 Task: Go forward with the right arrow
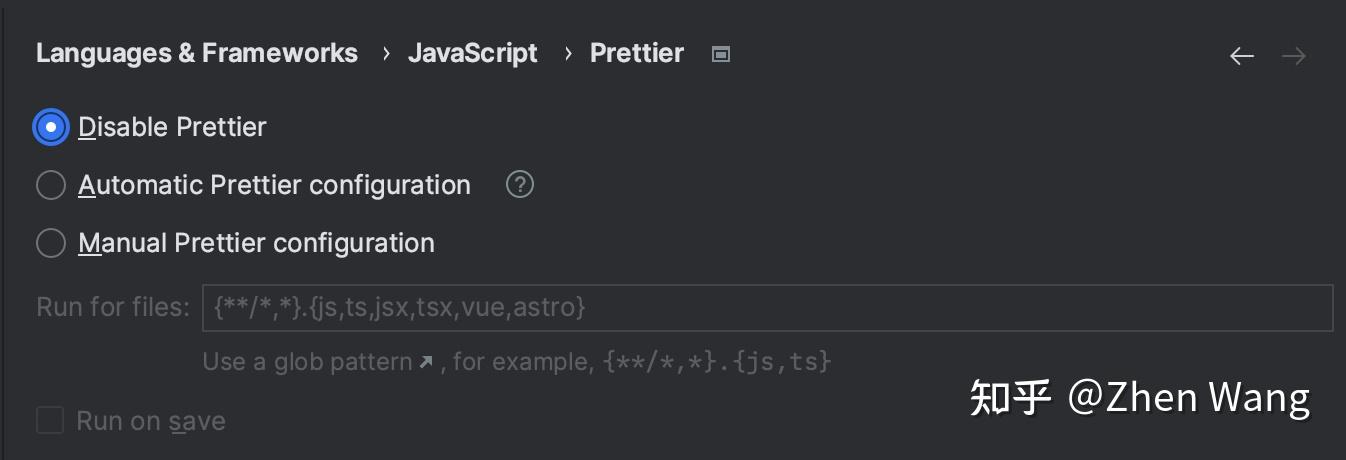[x=1294, y=56]
